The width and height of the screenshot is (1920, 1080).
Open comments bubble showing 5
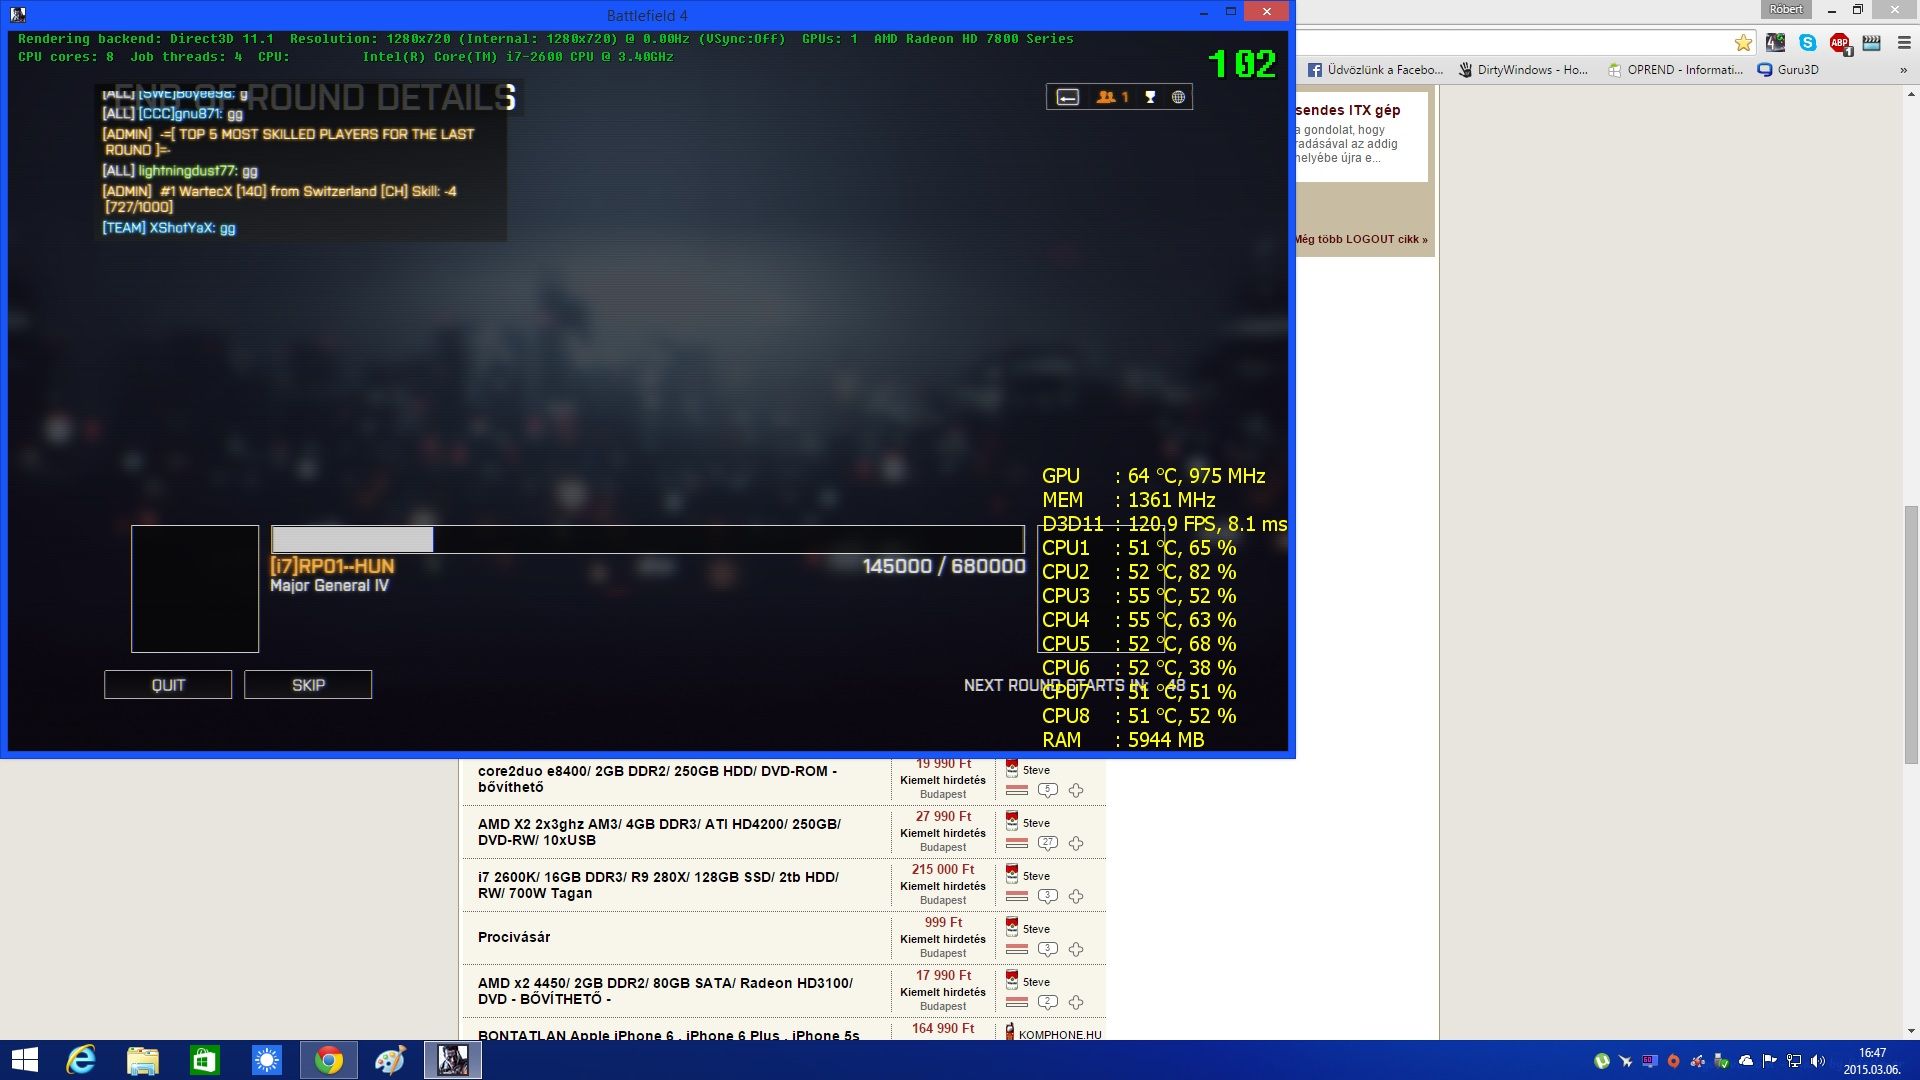tap(1047, 790)
